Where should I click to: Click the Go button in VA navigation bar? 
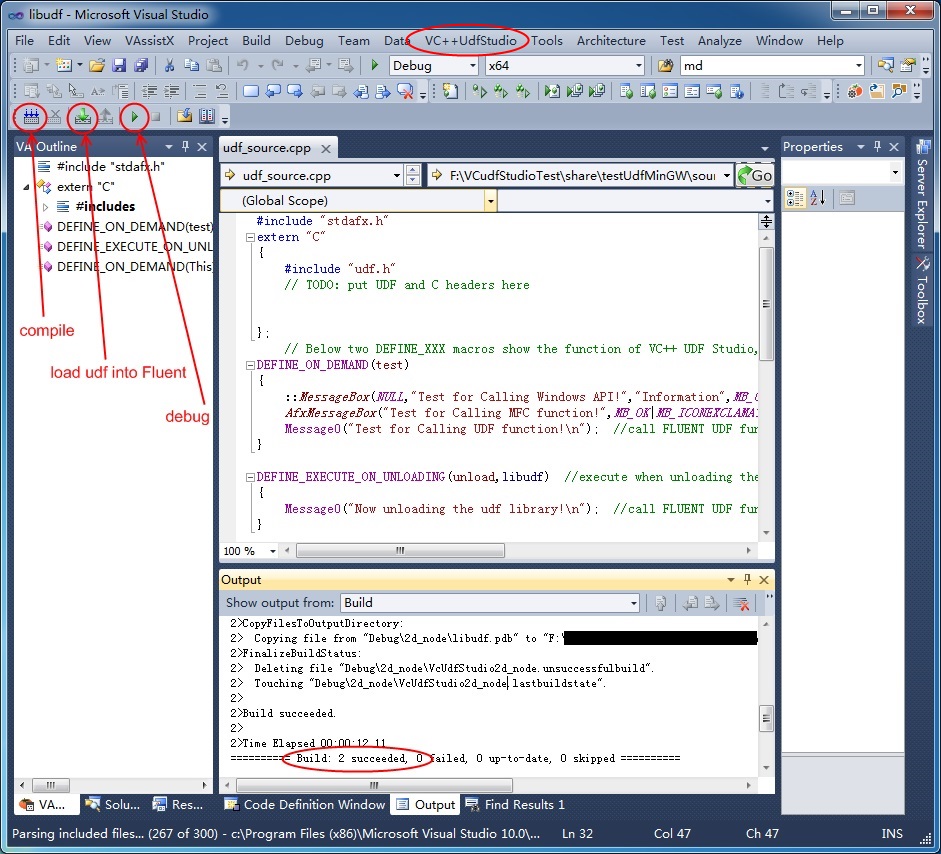point(754,176)
